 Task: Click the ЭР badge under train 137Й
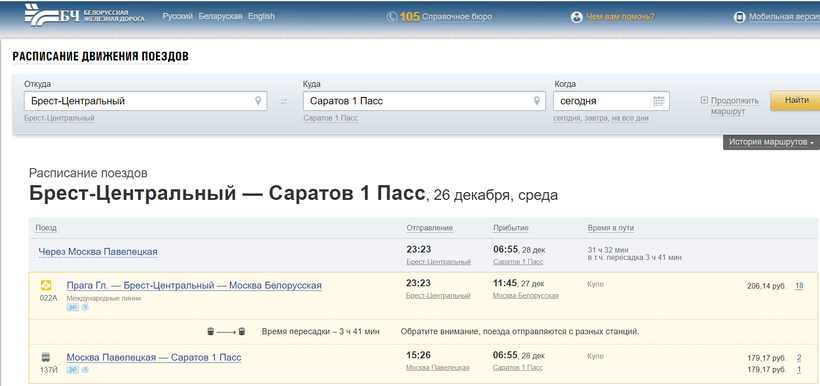72,370
